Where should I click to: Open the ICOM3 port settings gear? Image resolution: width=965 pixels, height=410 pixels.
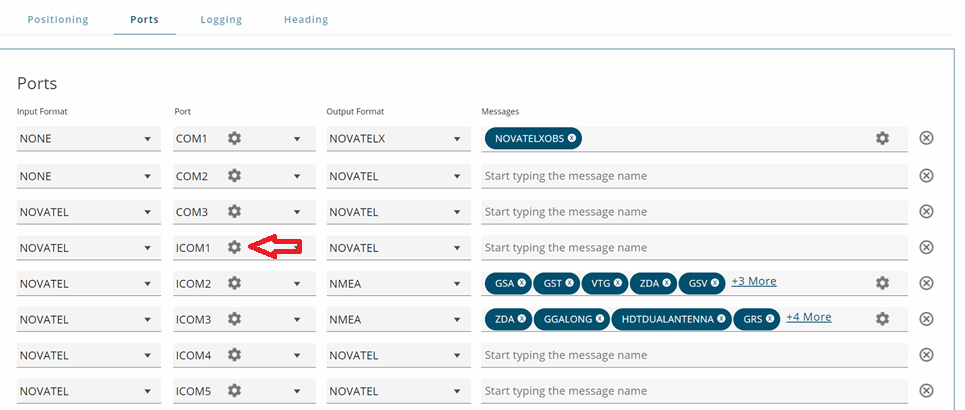coord(234,319)
